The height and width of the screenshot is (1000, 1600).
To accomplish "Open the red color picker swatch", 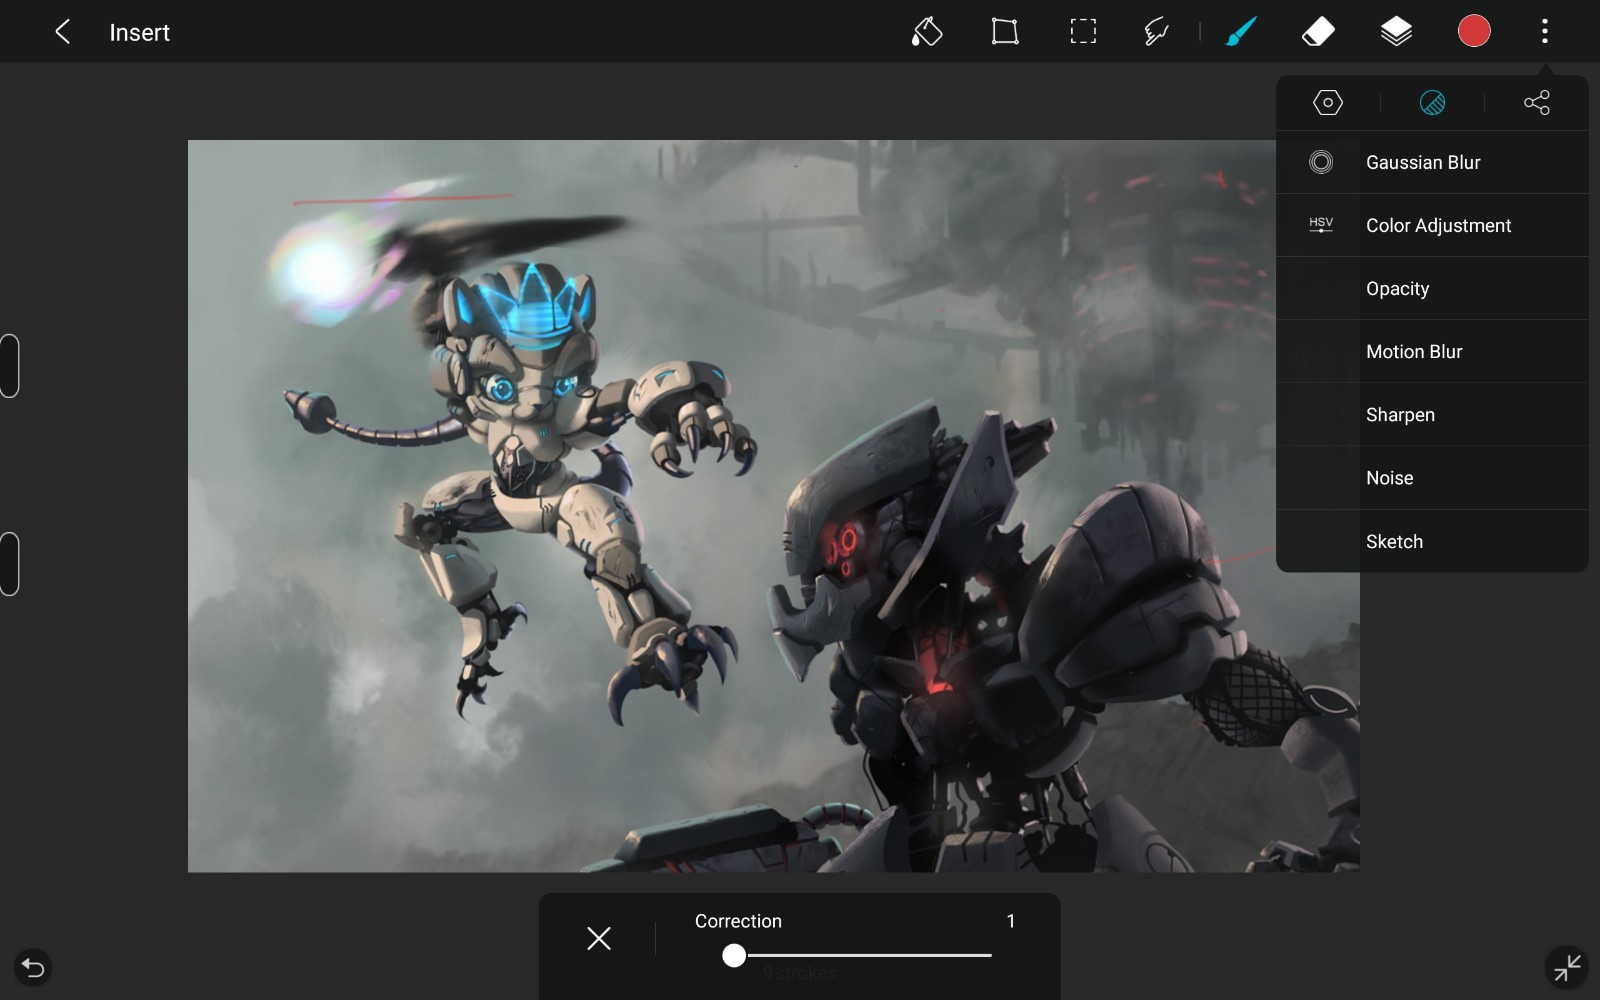I will click(1473, 31).
